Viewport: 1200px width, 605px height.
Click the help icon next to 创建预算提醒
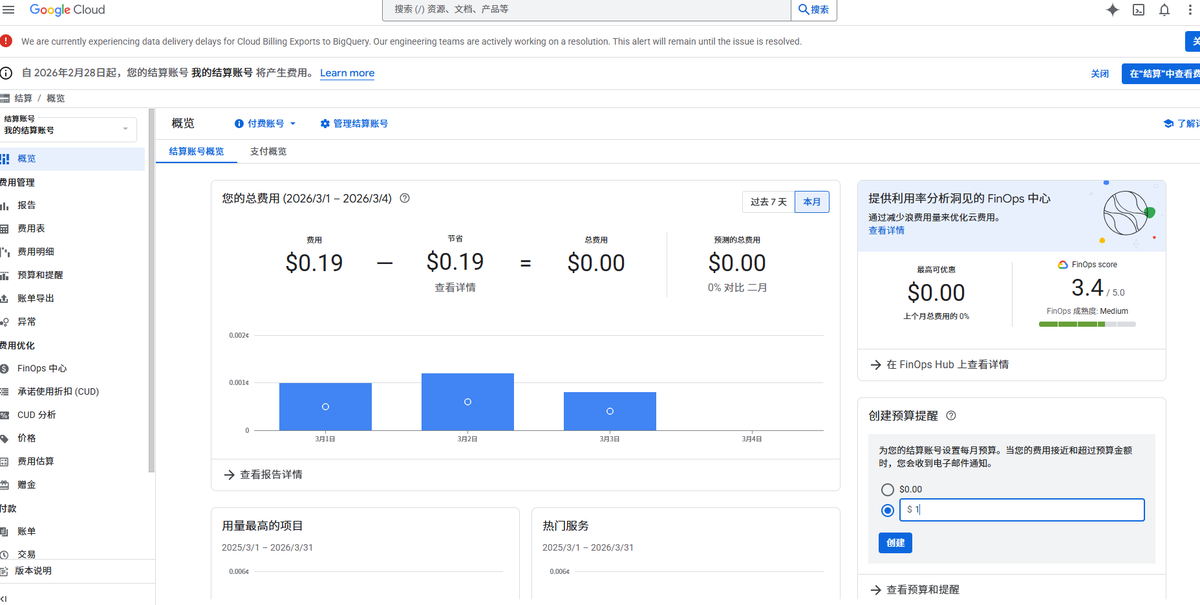951,415
